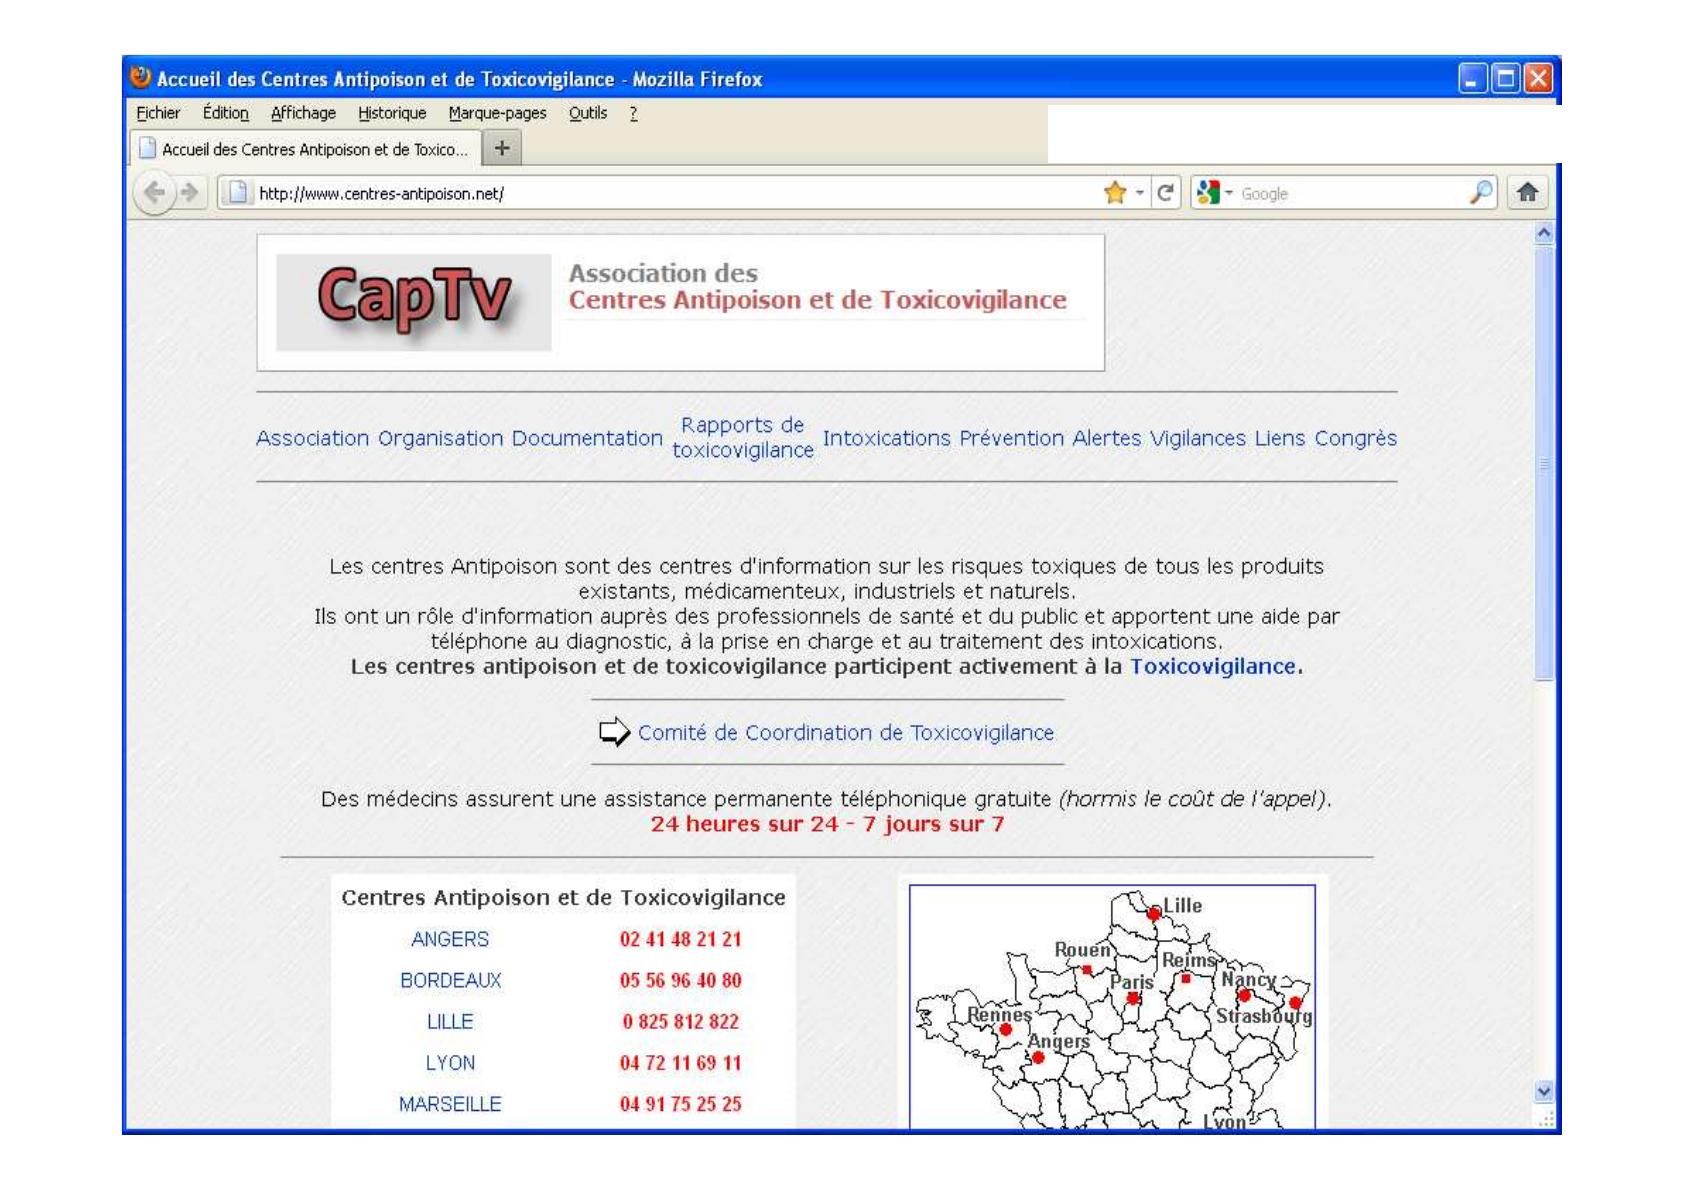The width and height of the screenshot is (1684, 1190).
Task: Open the Prévention navigation link
Action: 1011,438
